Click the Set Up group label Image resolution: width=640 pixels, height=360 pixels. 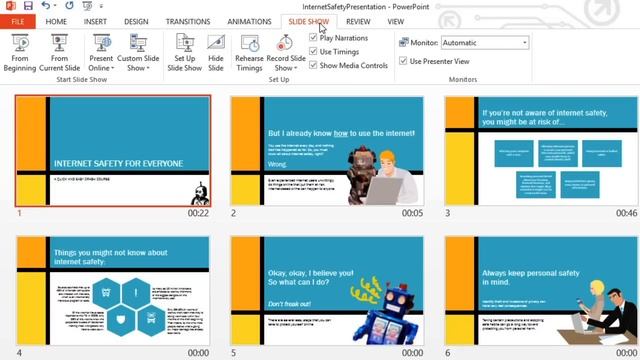(x=279, y=80)
